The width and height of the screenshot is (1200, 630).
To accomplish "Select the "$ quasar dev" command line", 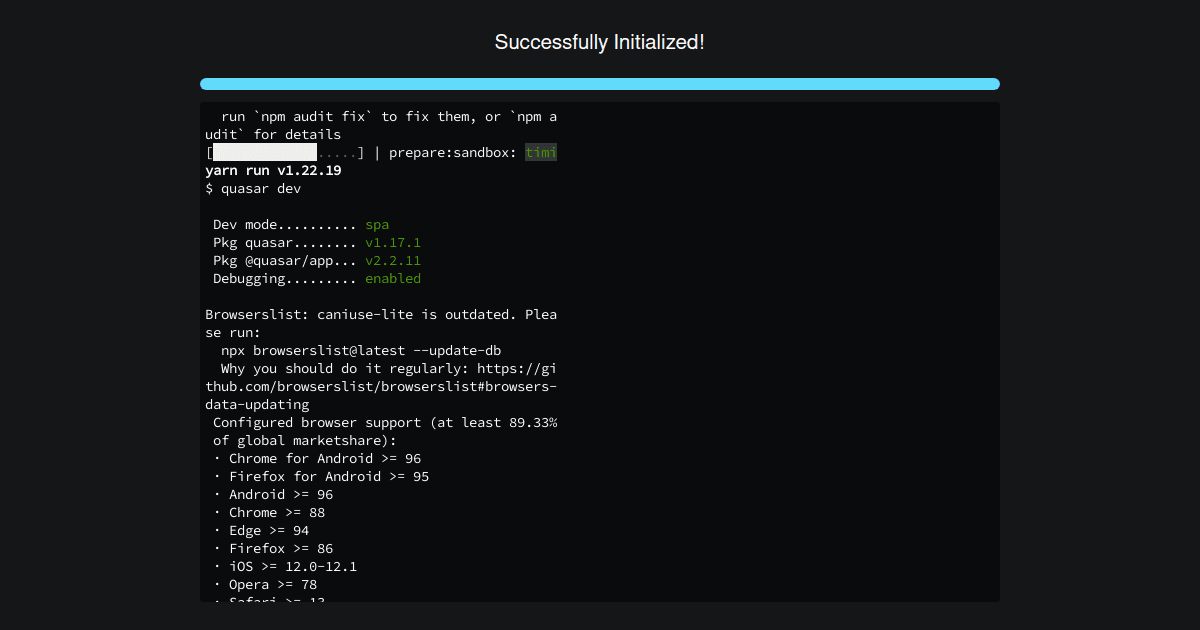I will click(253, 188).
